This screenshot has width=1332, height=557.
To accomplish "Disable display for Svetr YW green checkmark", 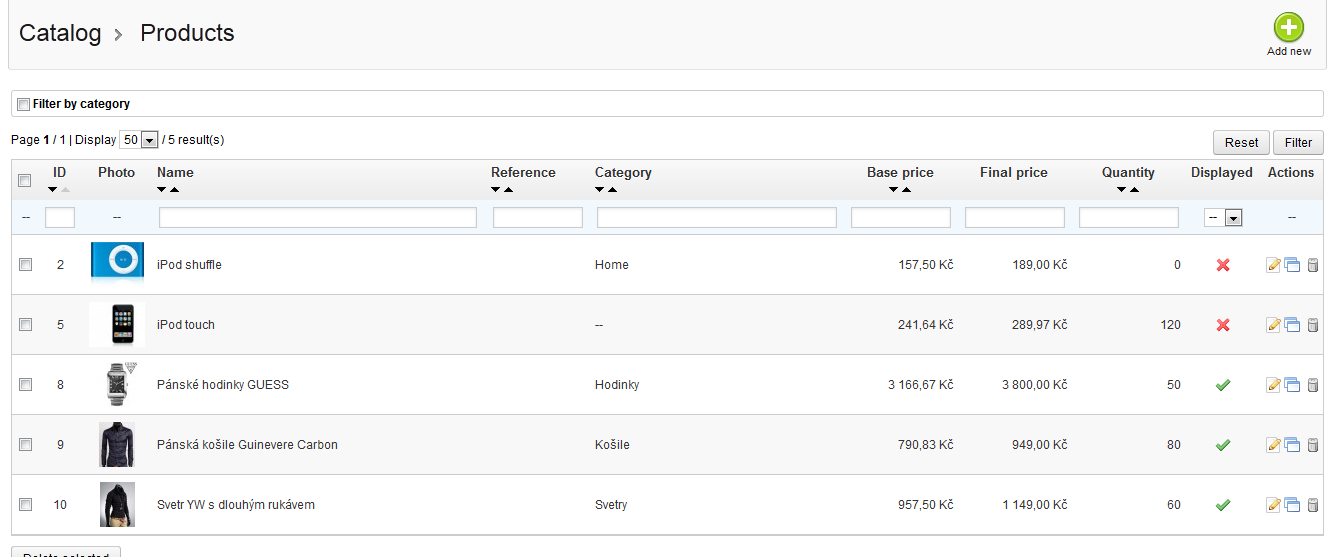I will coord(1222,505).
